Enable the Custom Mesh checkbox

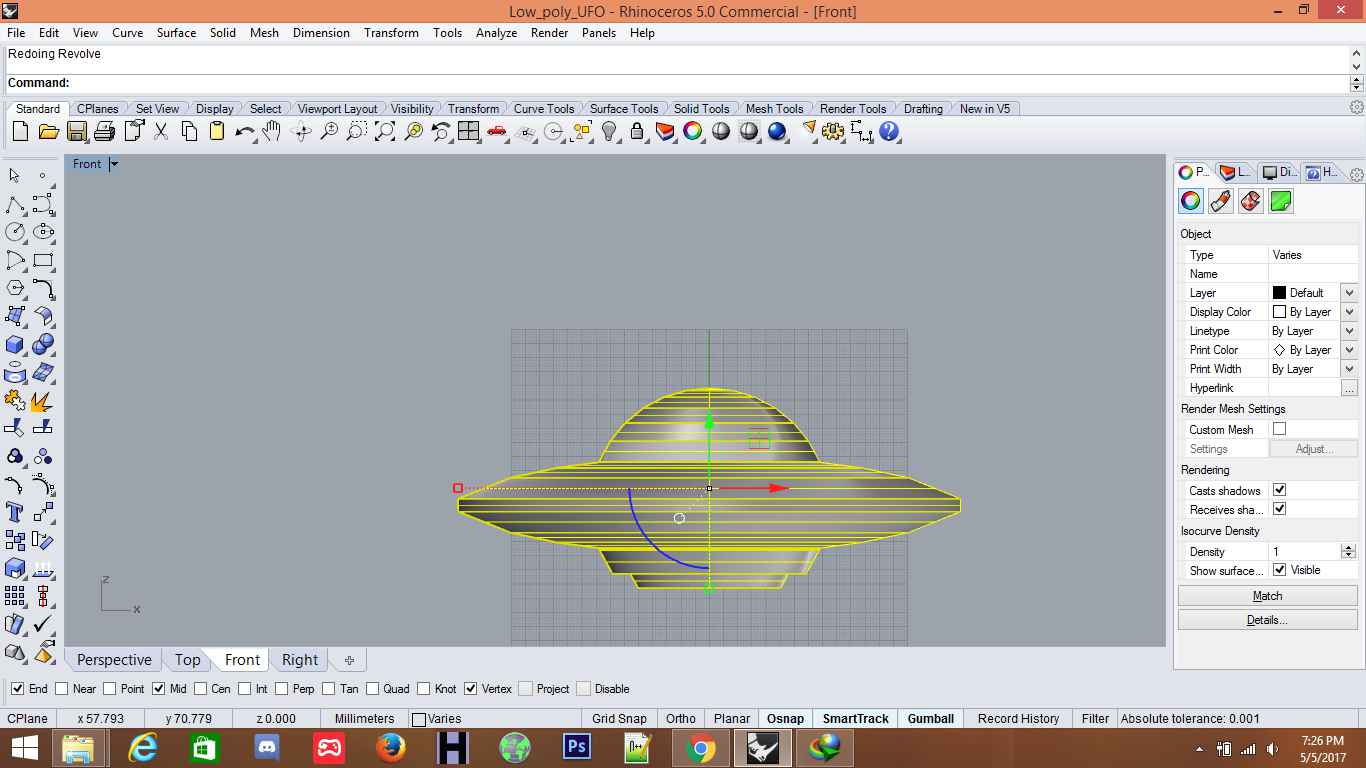tap(1279, 429)
